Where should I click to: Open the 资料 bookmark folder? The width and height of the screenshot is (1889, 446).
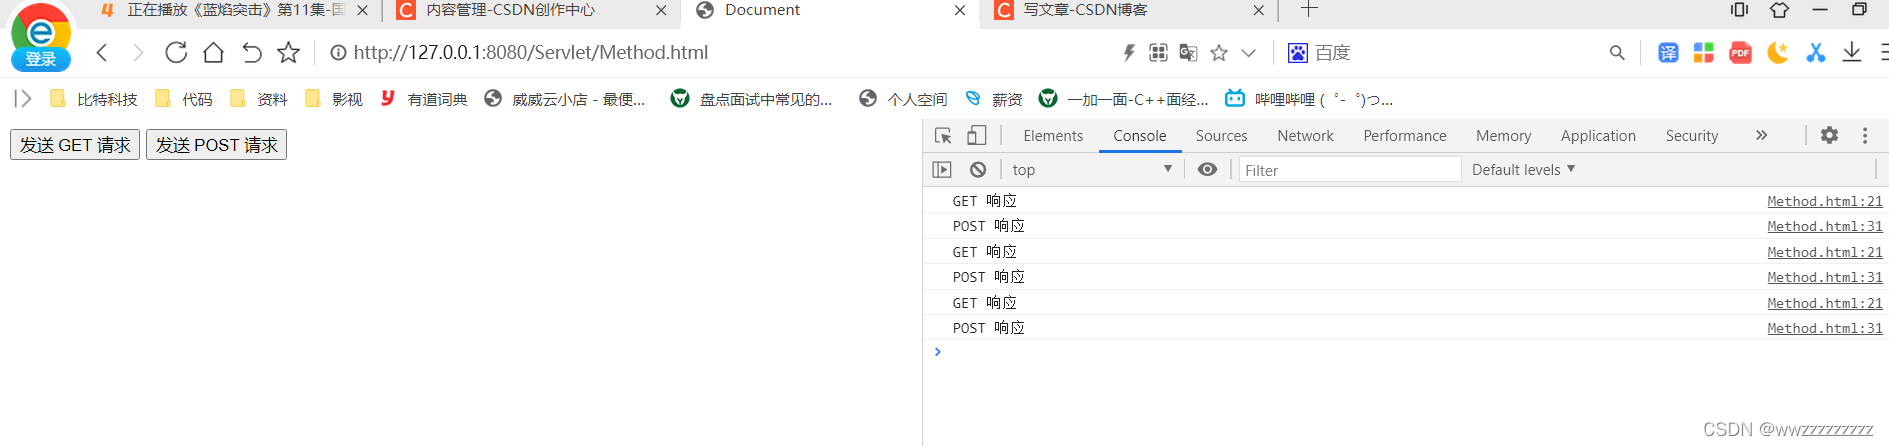258,99
